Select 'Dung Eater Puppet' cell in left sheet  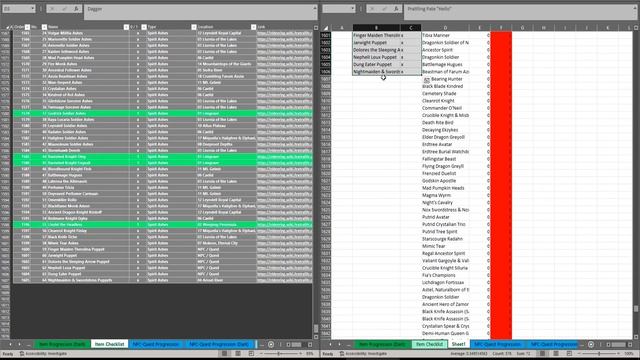point(88,274)
